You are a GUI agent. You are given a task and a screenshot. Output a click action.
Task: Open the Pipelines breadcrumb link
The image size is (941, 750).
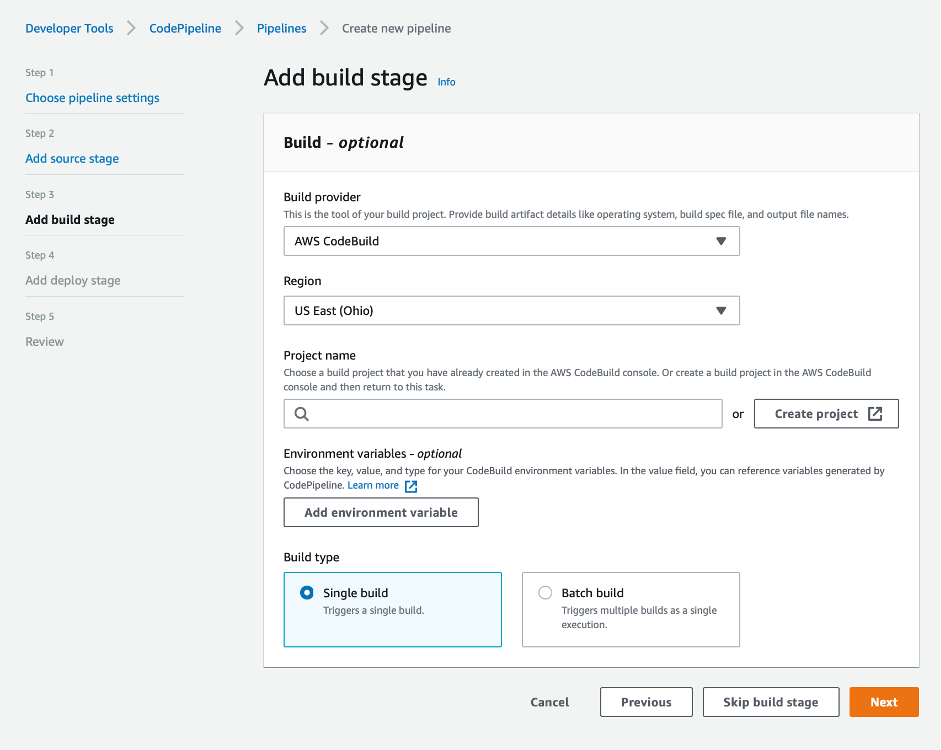tap(281, 28)
